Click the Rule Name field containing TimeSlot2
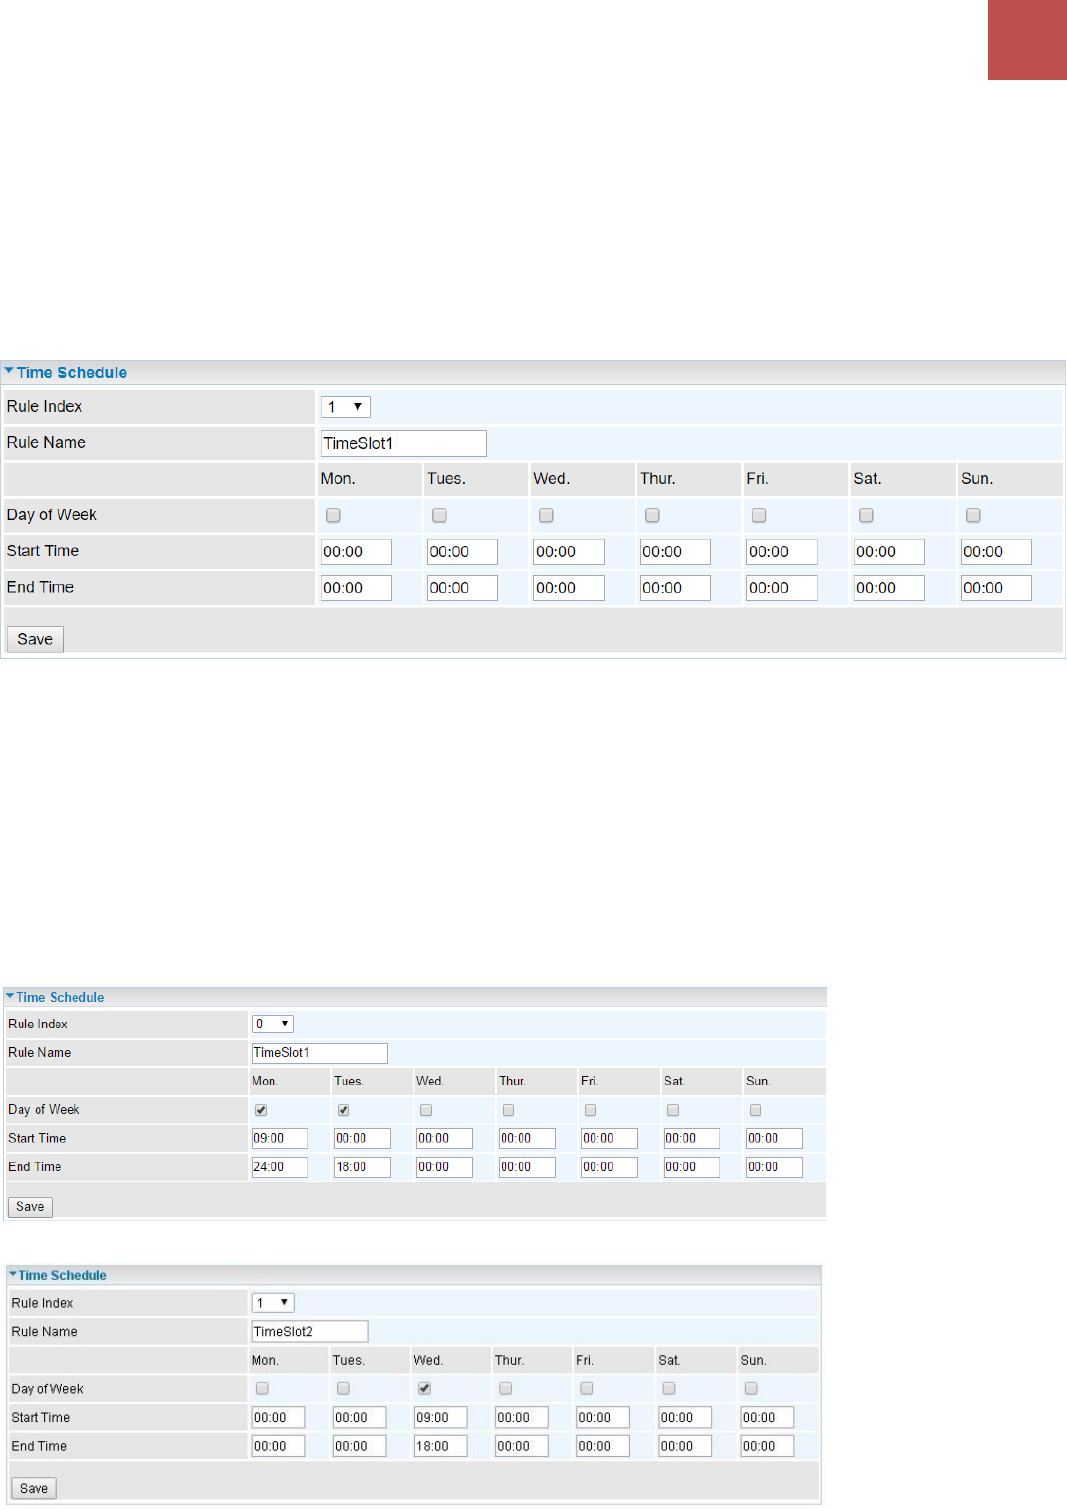The height and width of the screenshot is (1509, 1067). point(310,1331)
